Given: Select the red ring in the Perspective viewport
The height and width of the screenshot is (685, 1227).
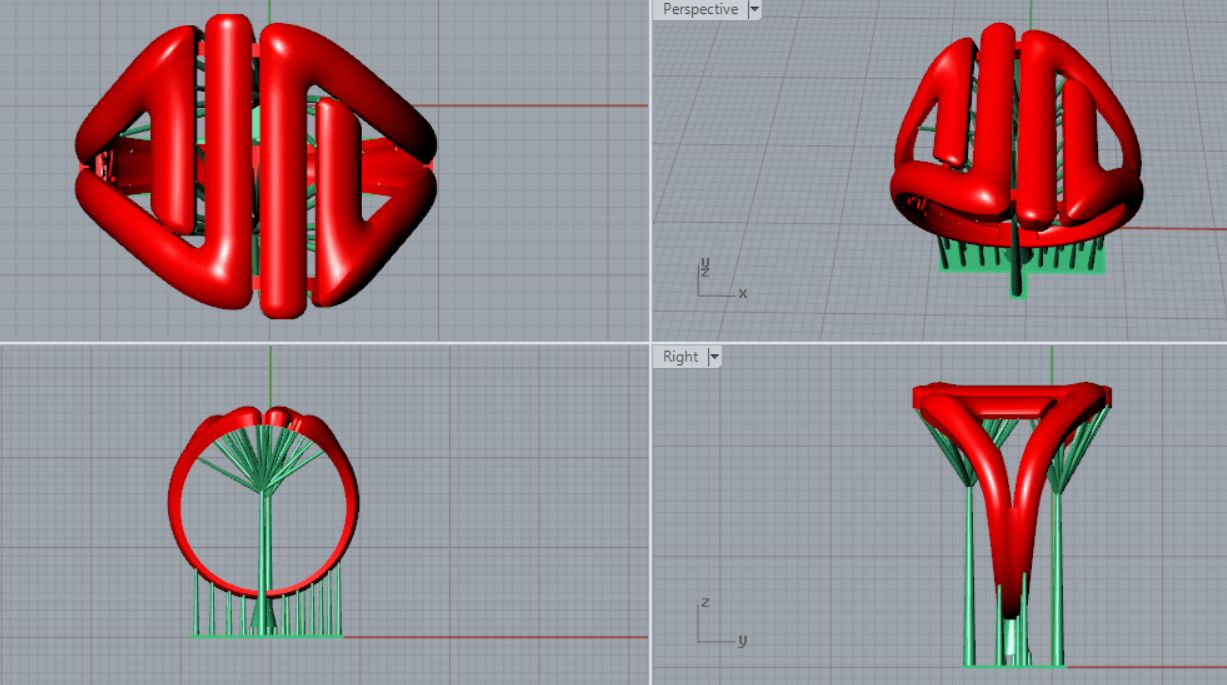Looking at the screenshot, I should 1000,120.
